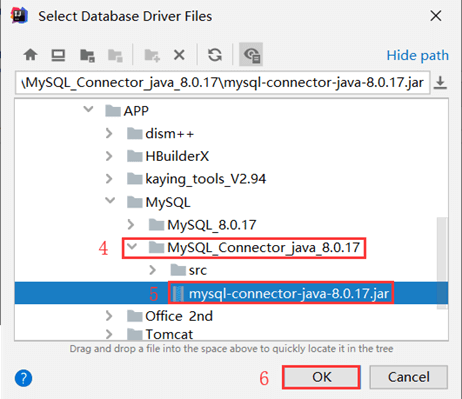Viewport: 462px width, 399px height.
Task: Click the New Folder icon
Action: pos(152,55)
